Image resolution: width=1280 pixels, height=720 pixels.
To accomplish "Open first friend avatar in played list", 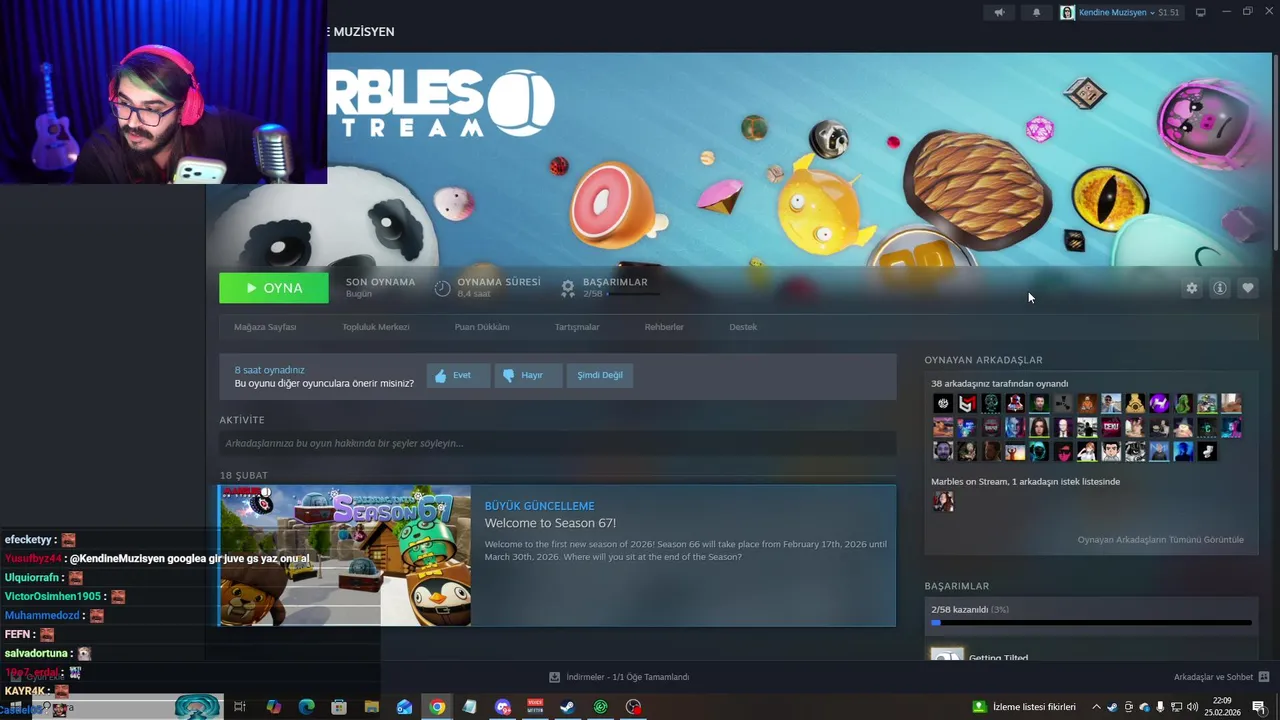I will 943,403.
